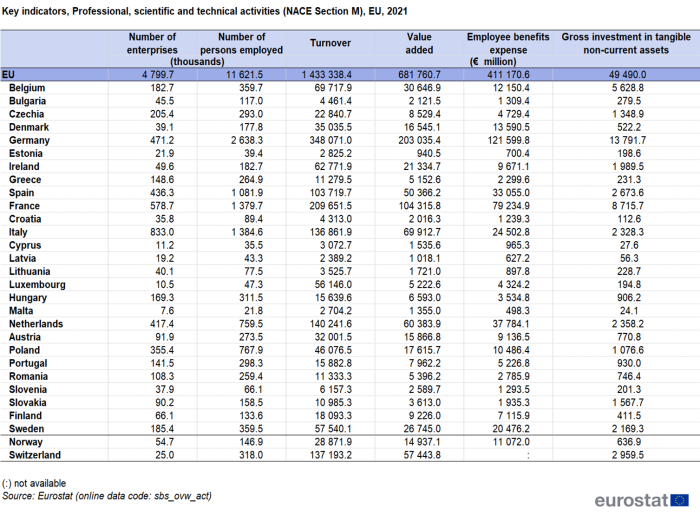Click the 'Italy' row label

click(18, 232)
